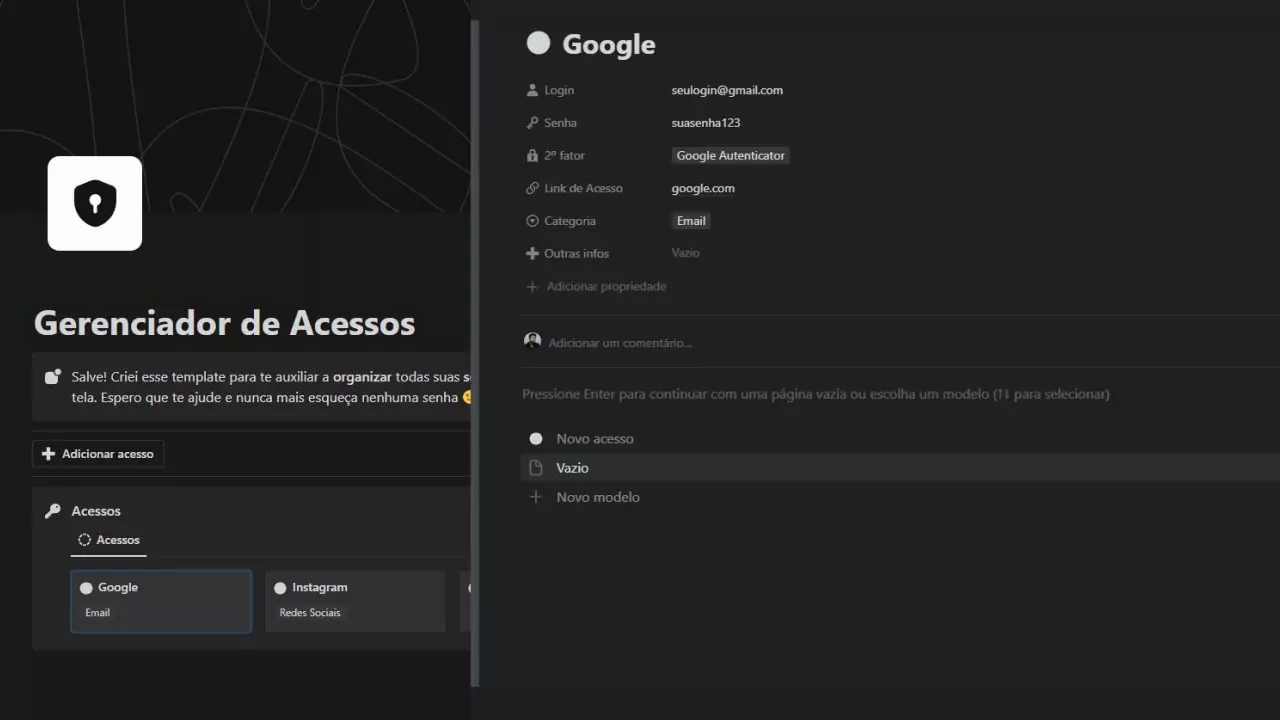1280x720 pixels.
Task: Click the 2º fator property label
Action: tap(564, 156)
